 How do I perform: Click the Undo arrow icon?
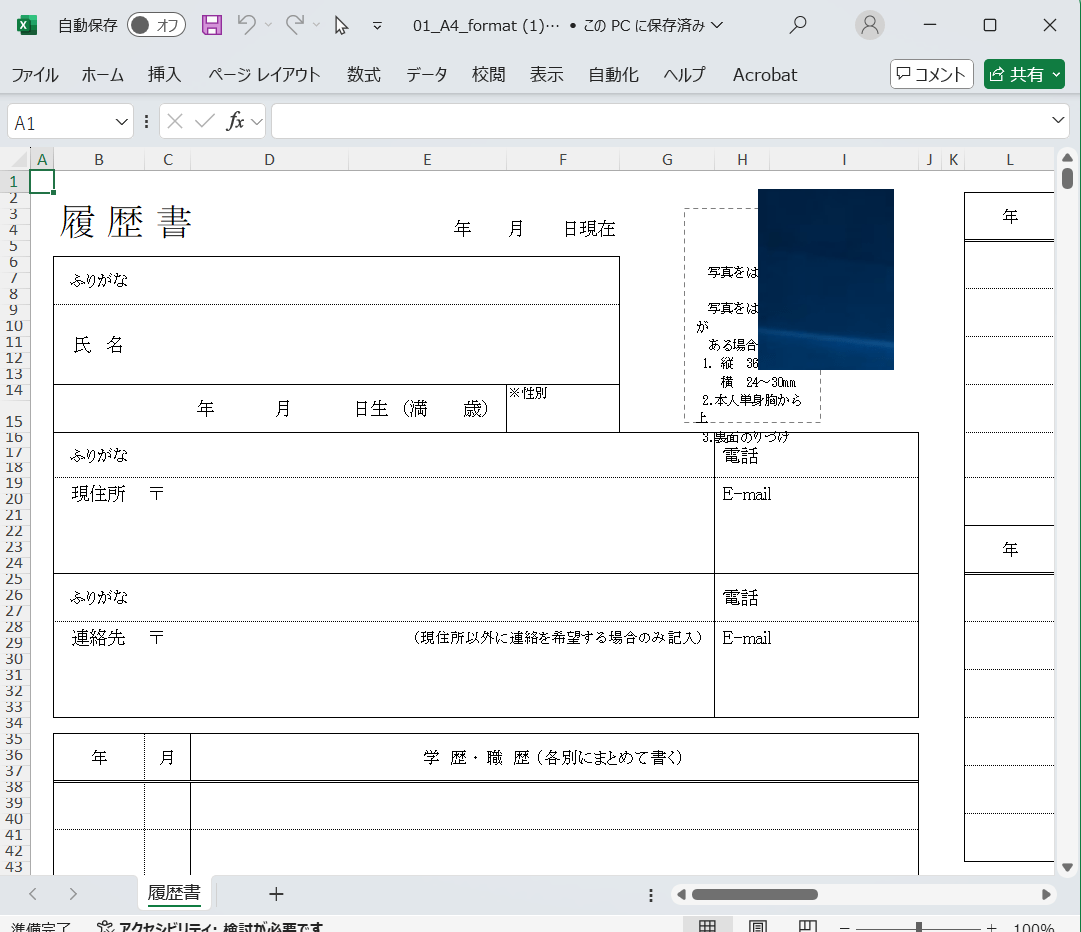point(246,25)
